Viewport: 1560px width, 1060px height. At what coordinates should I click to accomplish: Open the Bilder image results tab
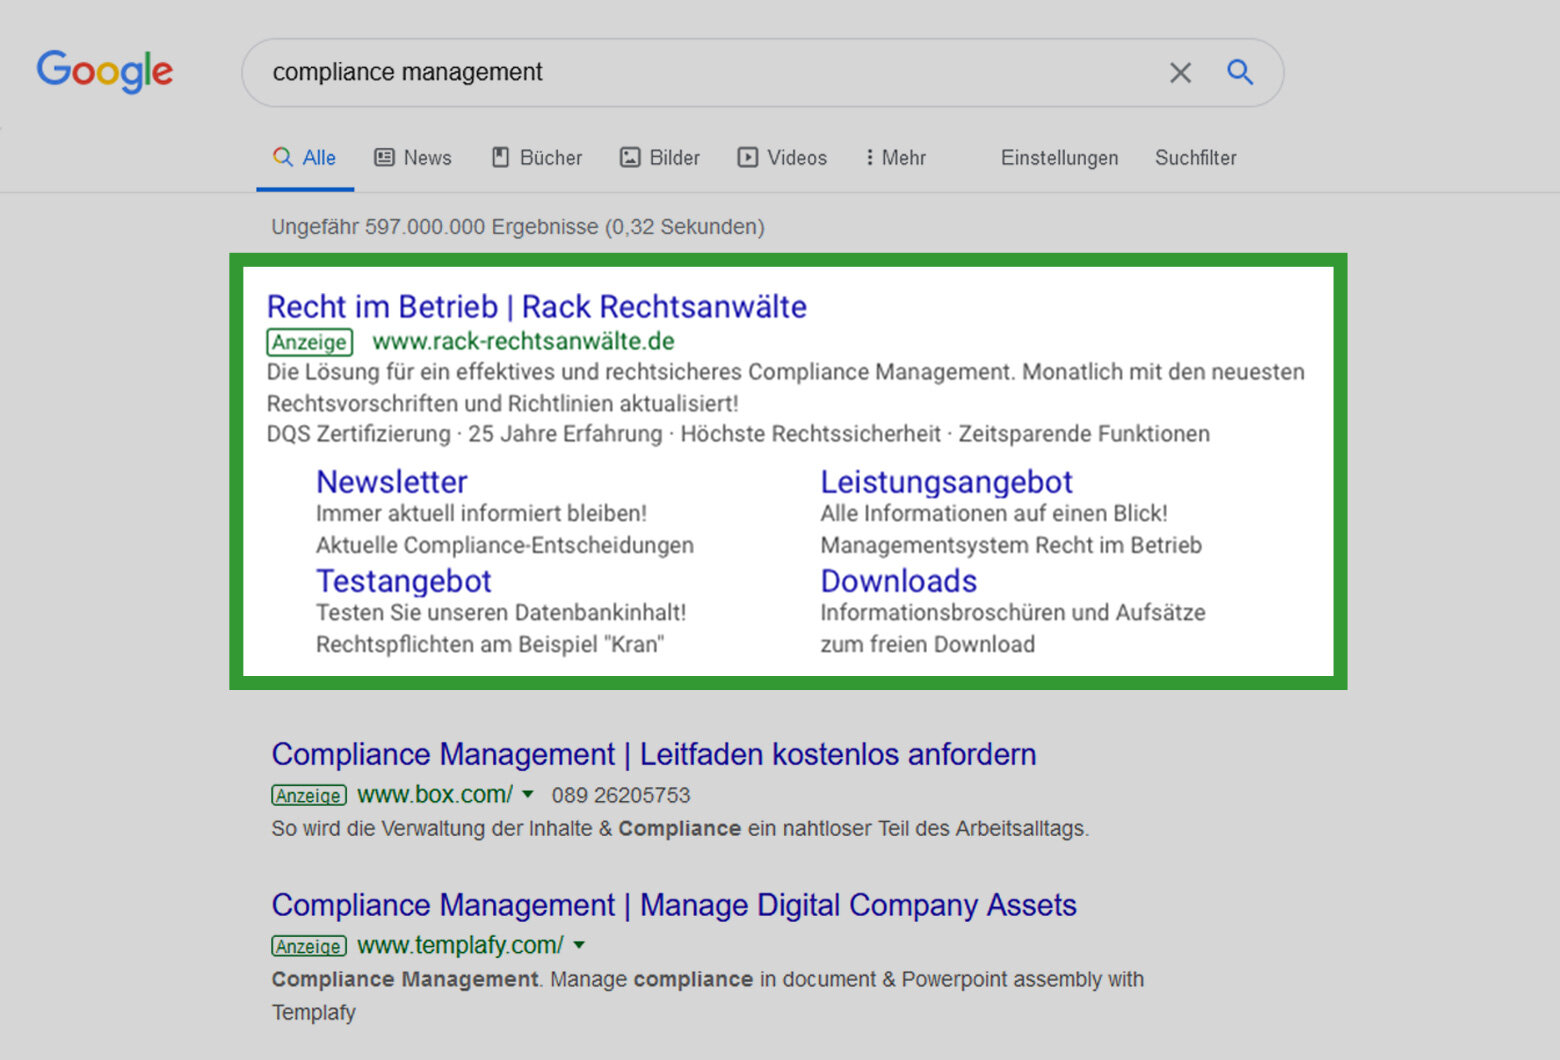point(660,158)
